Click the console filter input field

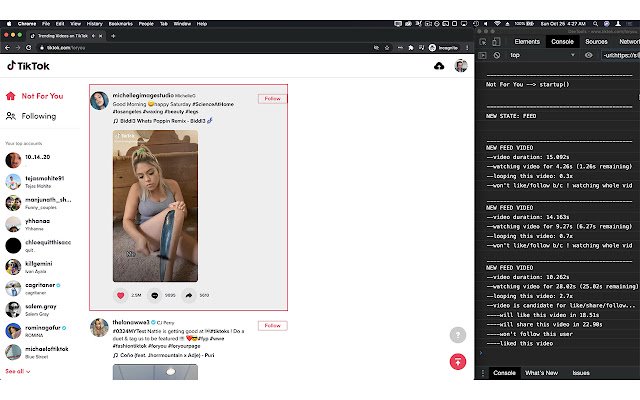click(x=621, y=55)
